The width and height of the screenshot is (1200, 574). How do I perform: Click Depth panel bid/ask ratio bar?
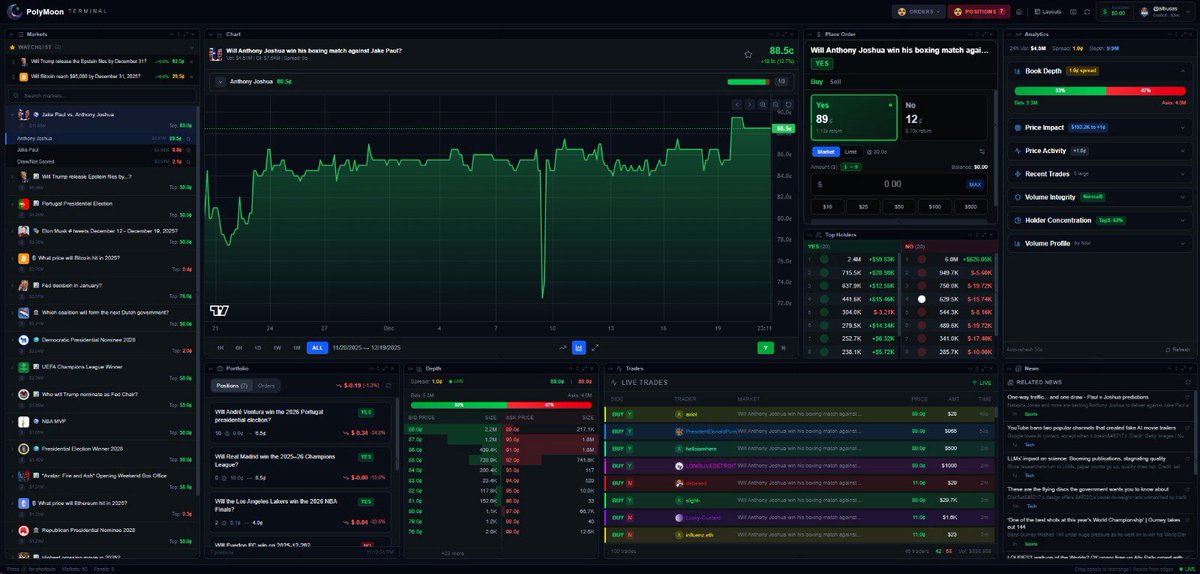click(501, 405)
